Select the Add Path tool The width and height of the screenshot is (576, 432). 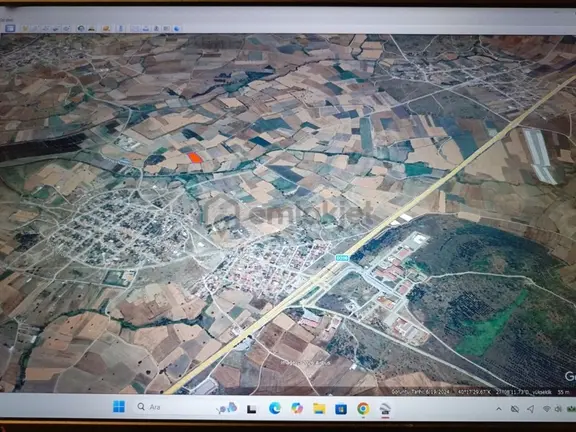click(46, 28)
